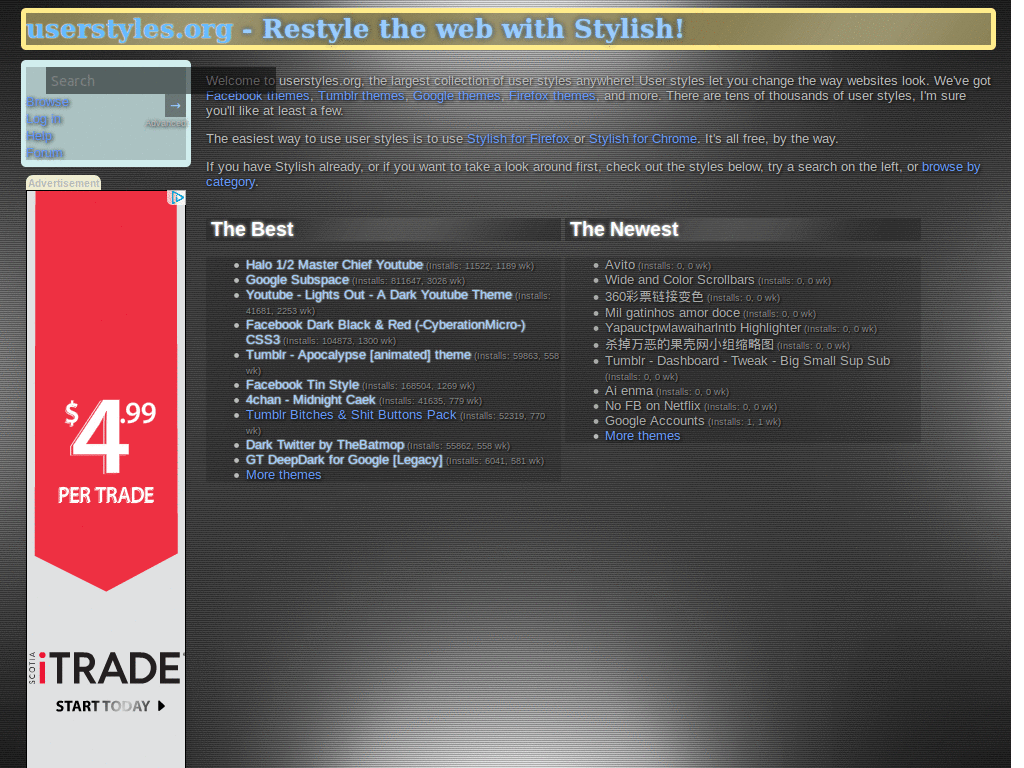Open Google themes link in welcome text
Image resolution: width=1024 pixels, height=768 pixels.
456,96
